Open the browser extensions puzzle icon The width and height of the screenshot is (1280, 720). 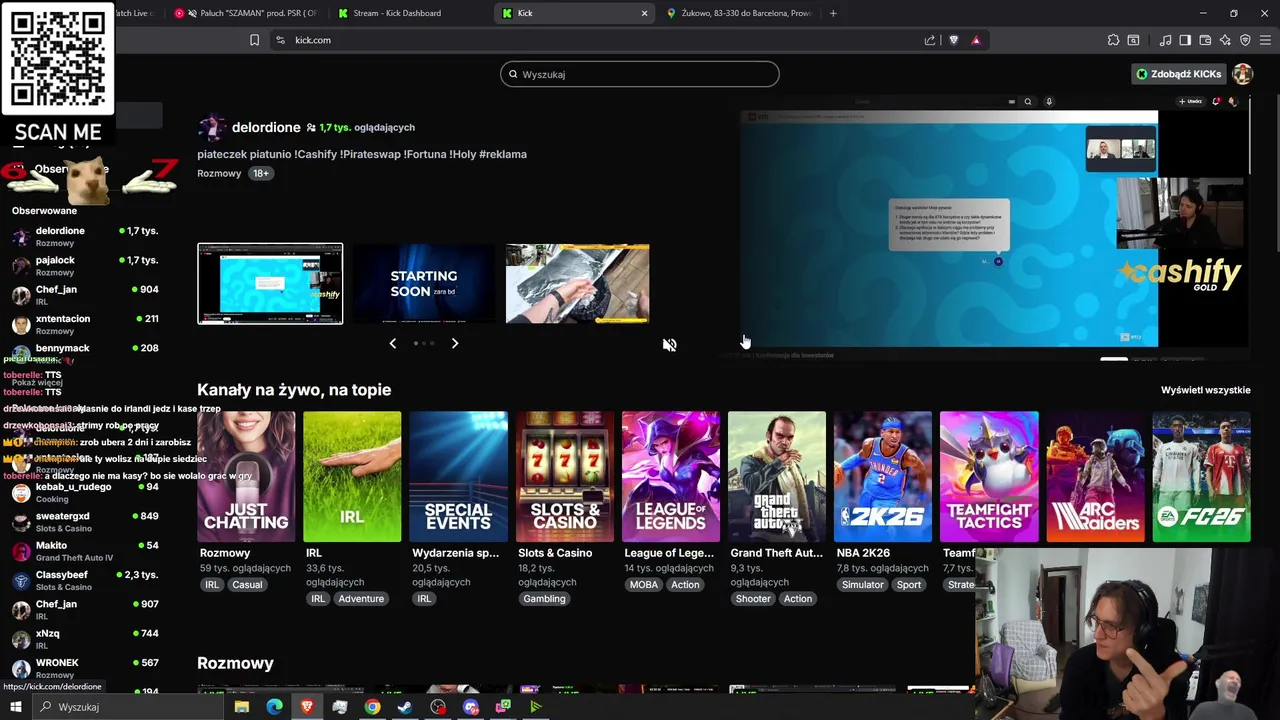tap(1113, 40)
